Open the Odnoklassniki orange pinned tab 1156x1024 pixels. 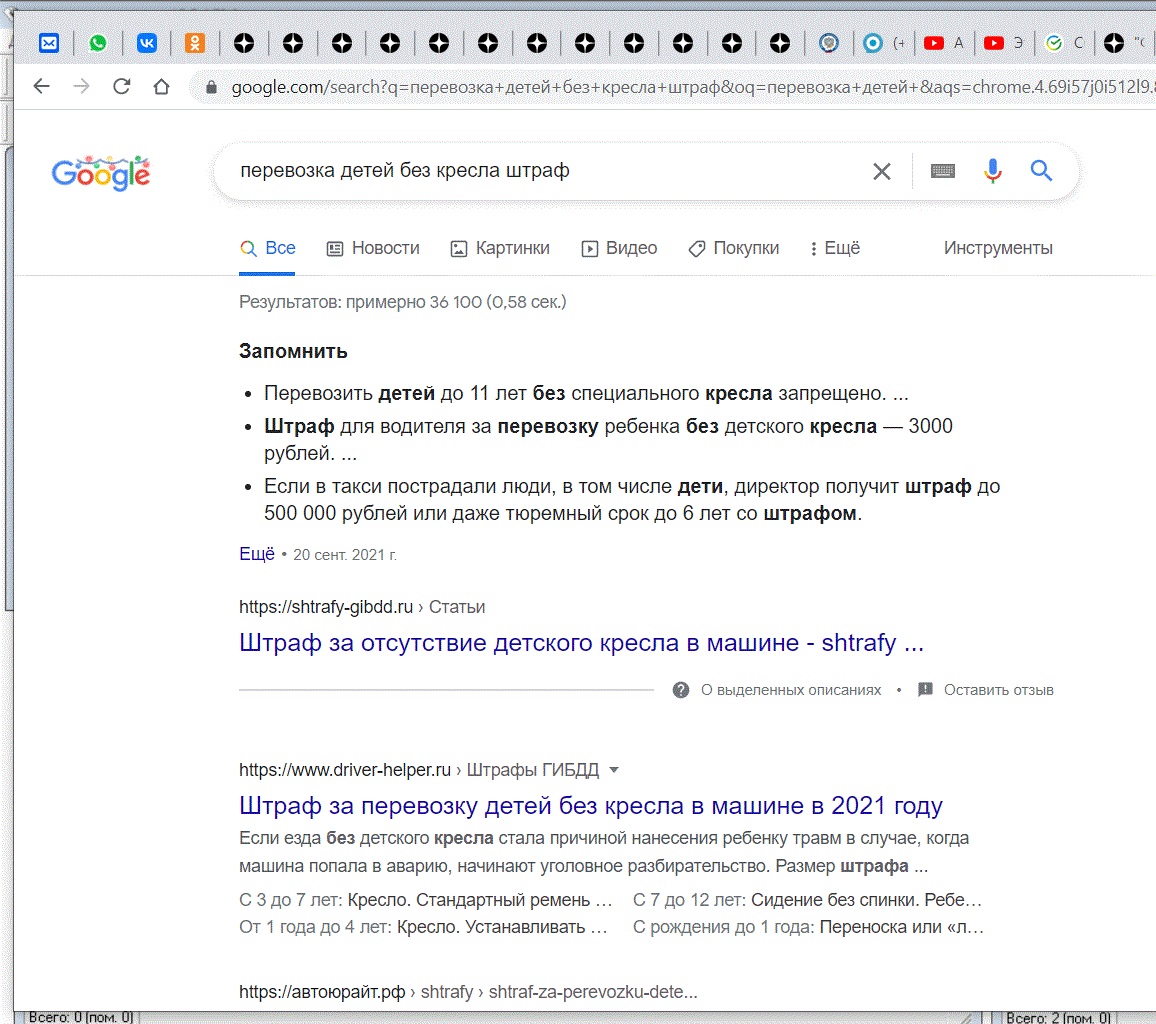(195, 43)
